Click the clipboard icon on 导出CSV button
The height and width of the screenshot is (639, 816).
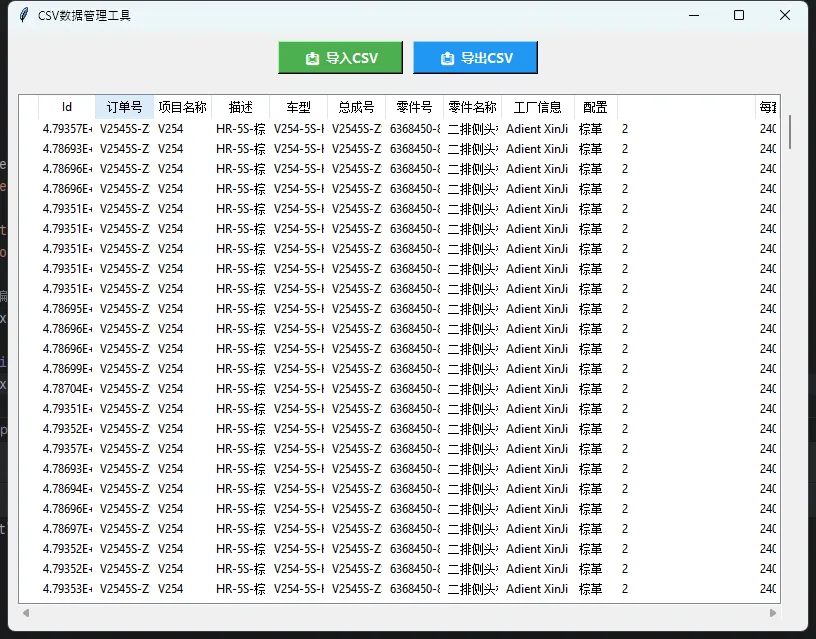(446, 58)
